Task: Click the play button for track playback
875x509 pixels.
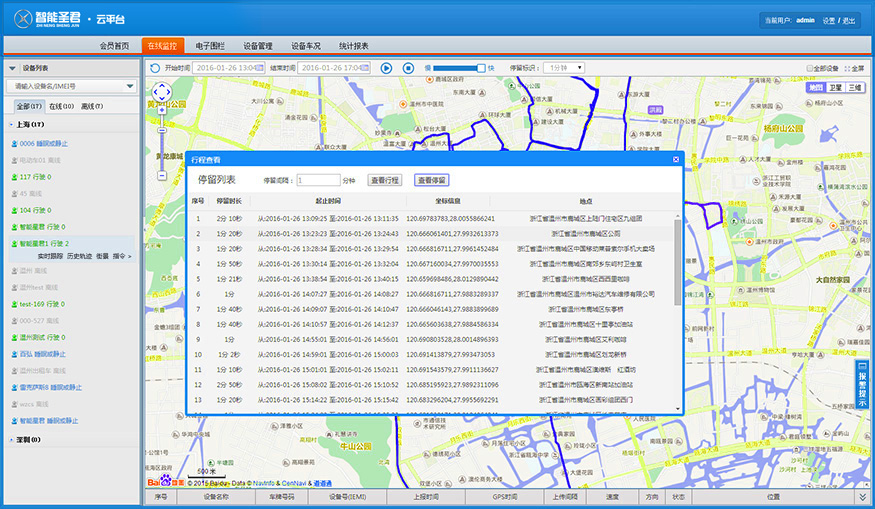Action: pos(386,68)
